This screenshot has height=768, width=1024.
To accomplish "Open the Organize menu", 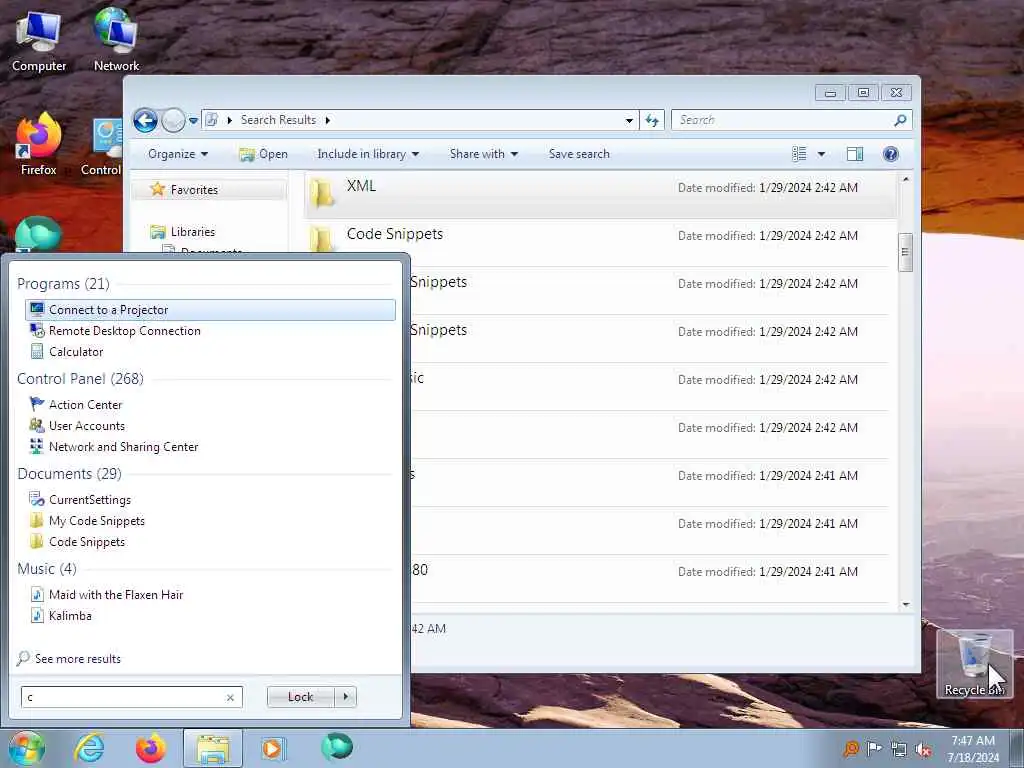I will [x=178, y=154].
